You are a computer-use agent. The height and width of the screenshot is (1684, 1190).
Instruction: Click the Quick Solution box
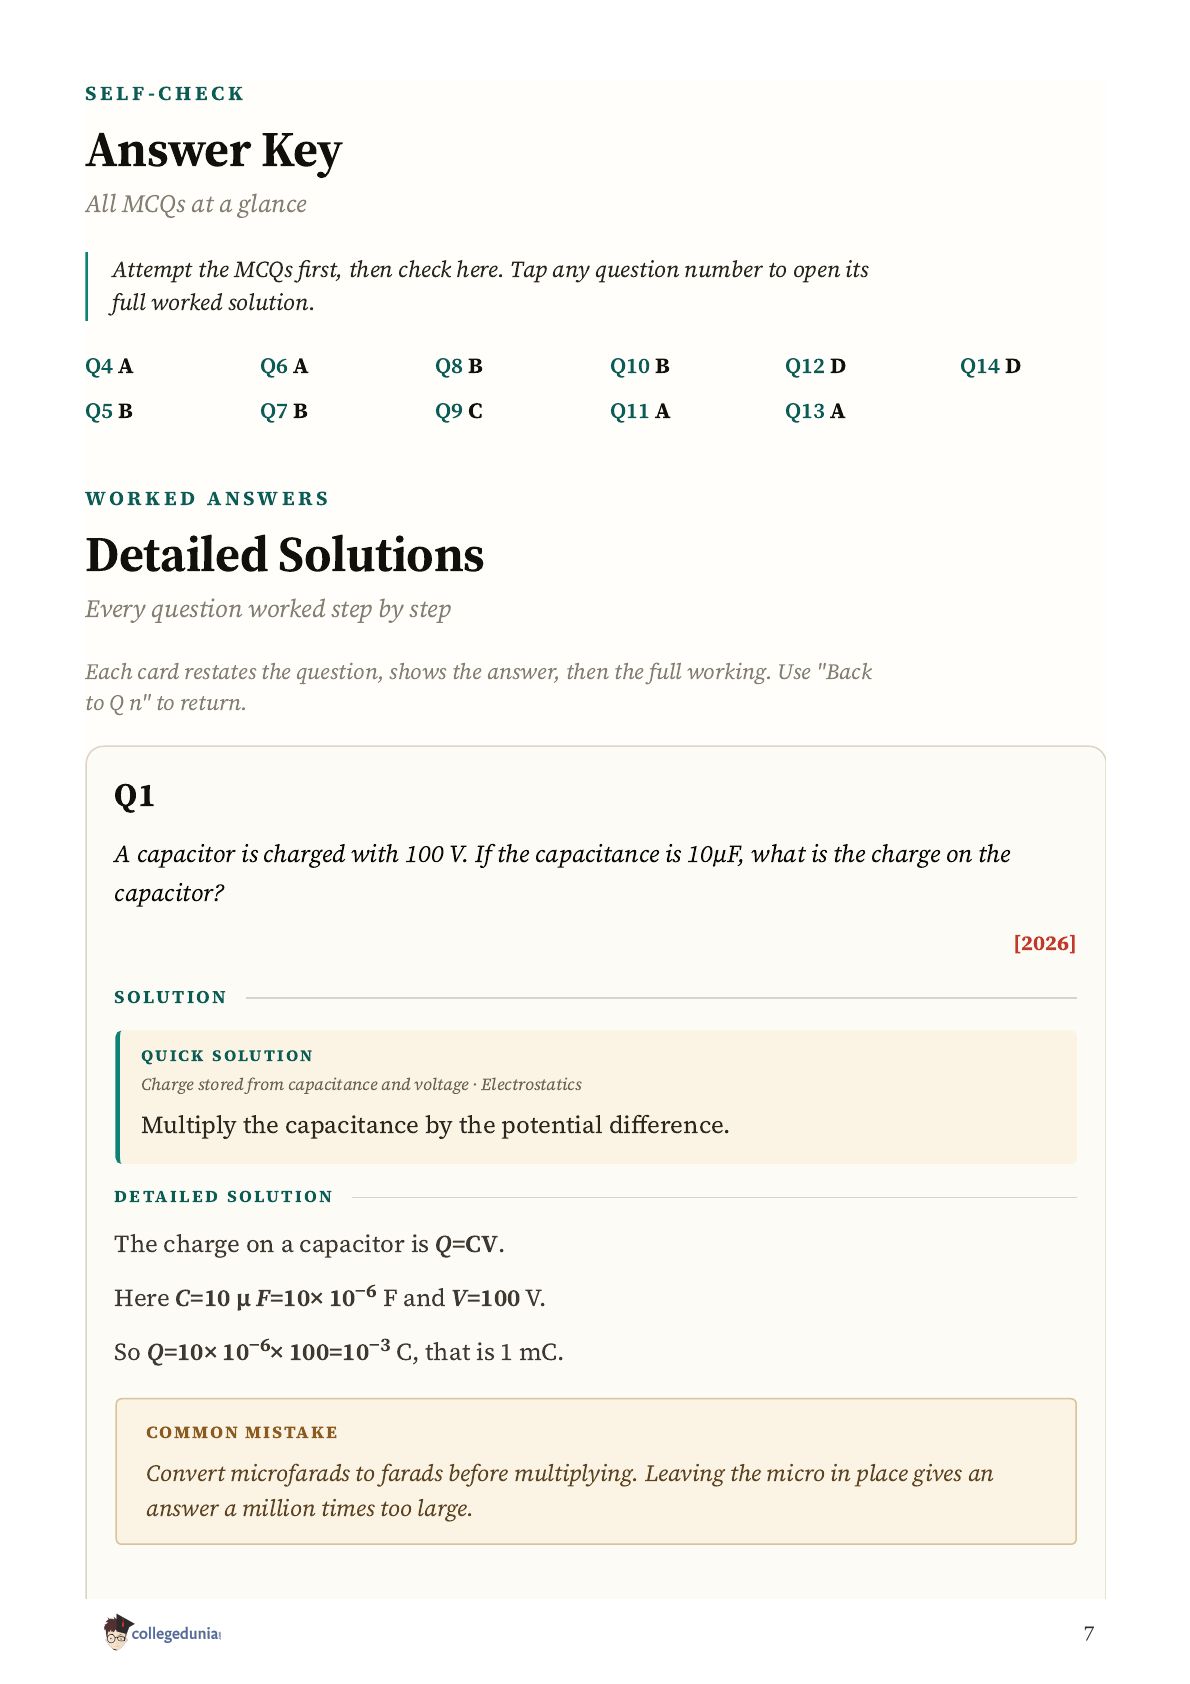[596, 1097]
